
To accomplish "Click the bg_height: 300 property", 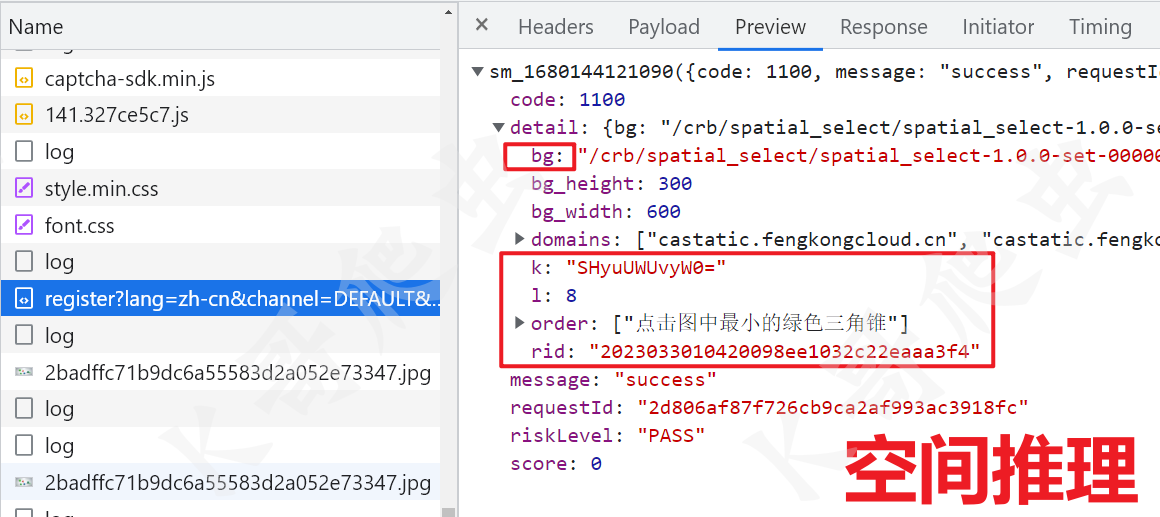I will (611, 183).
